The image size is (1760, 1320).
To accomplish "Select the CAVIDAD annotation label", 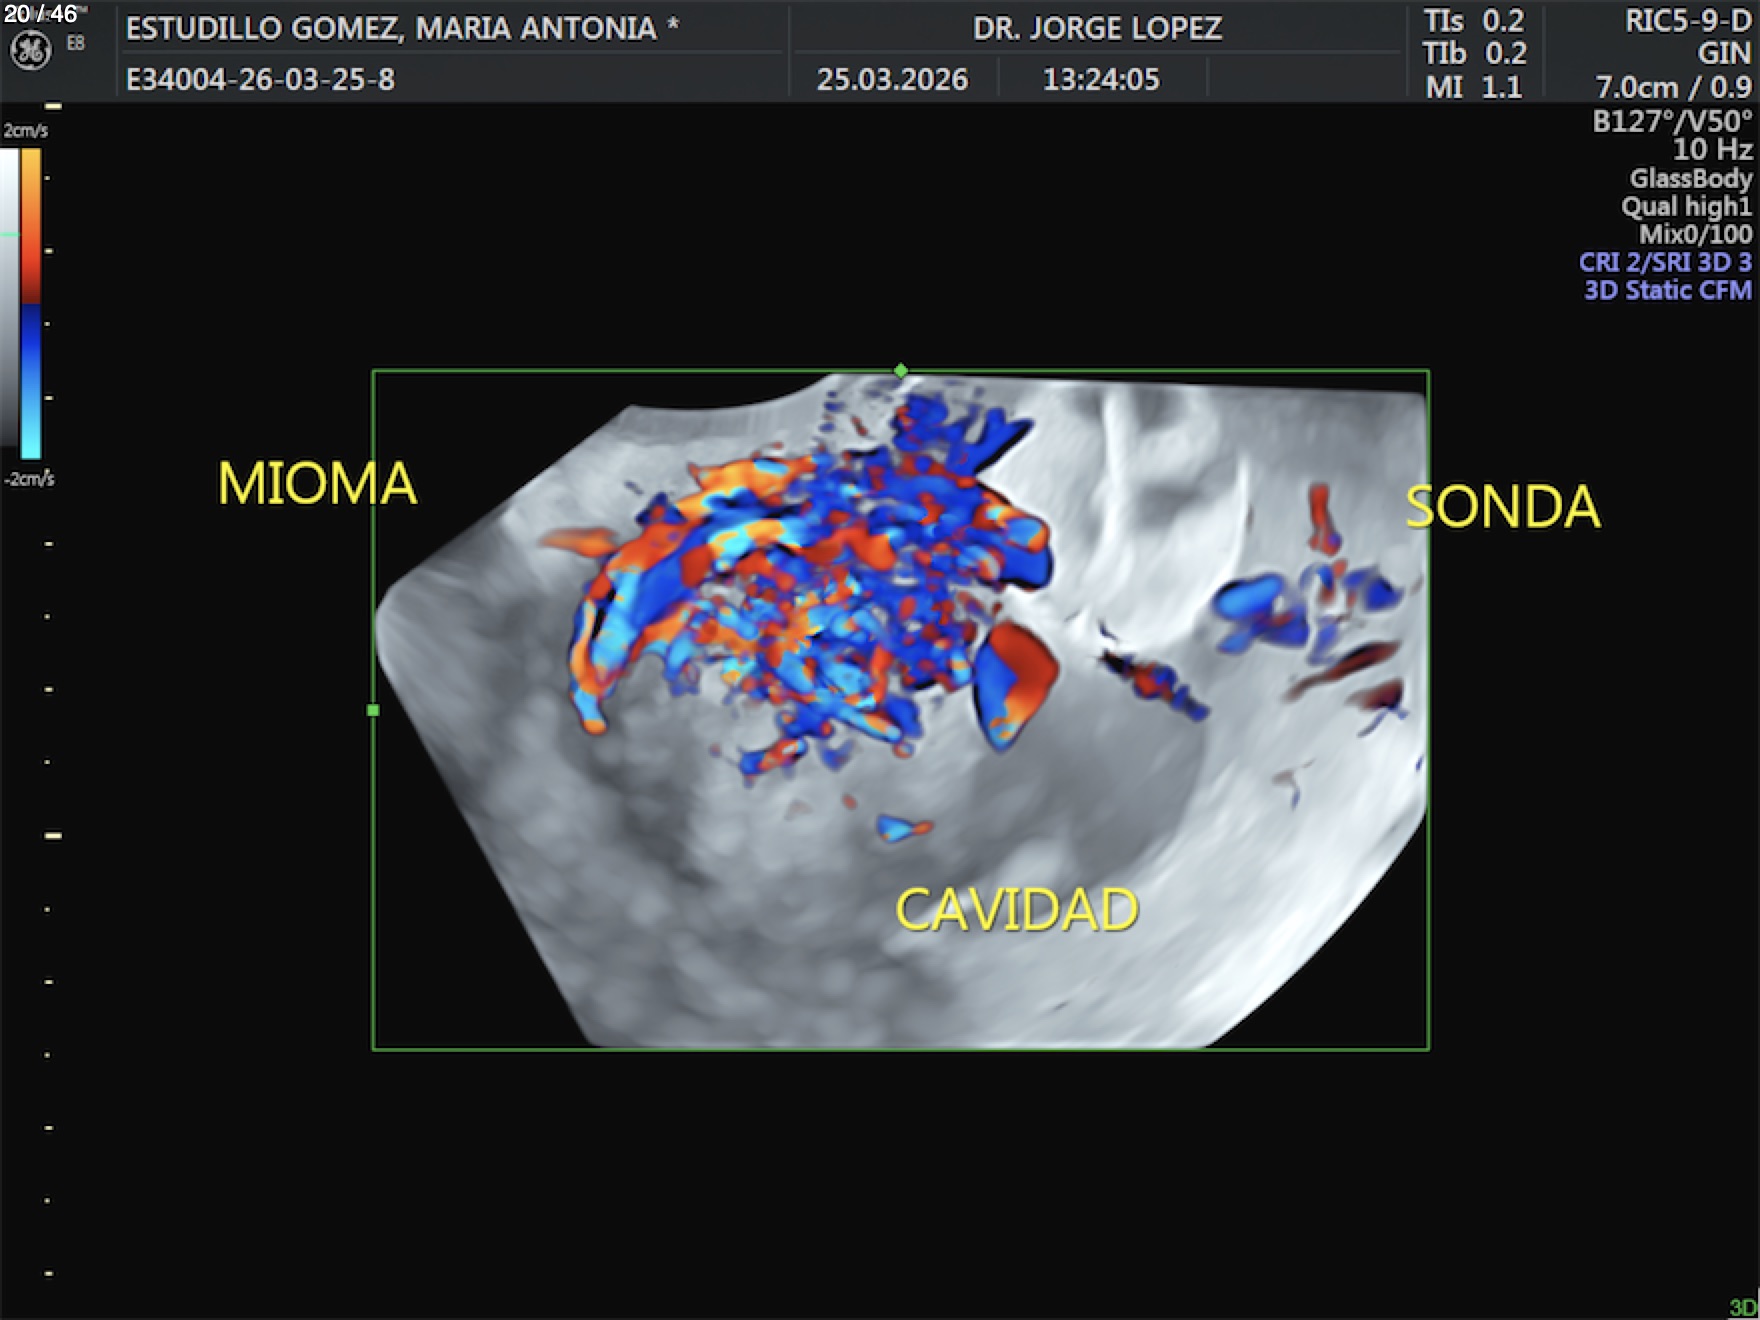I will click(x=1016, y=910).
